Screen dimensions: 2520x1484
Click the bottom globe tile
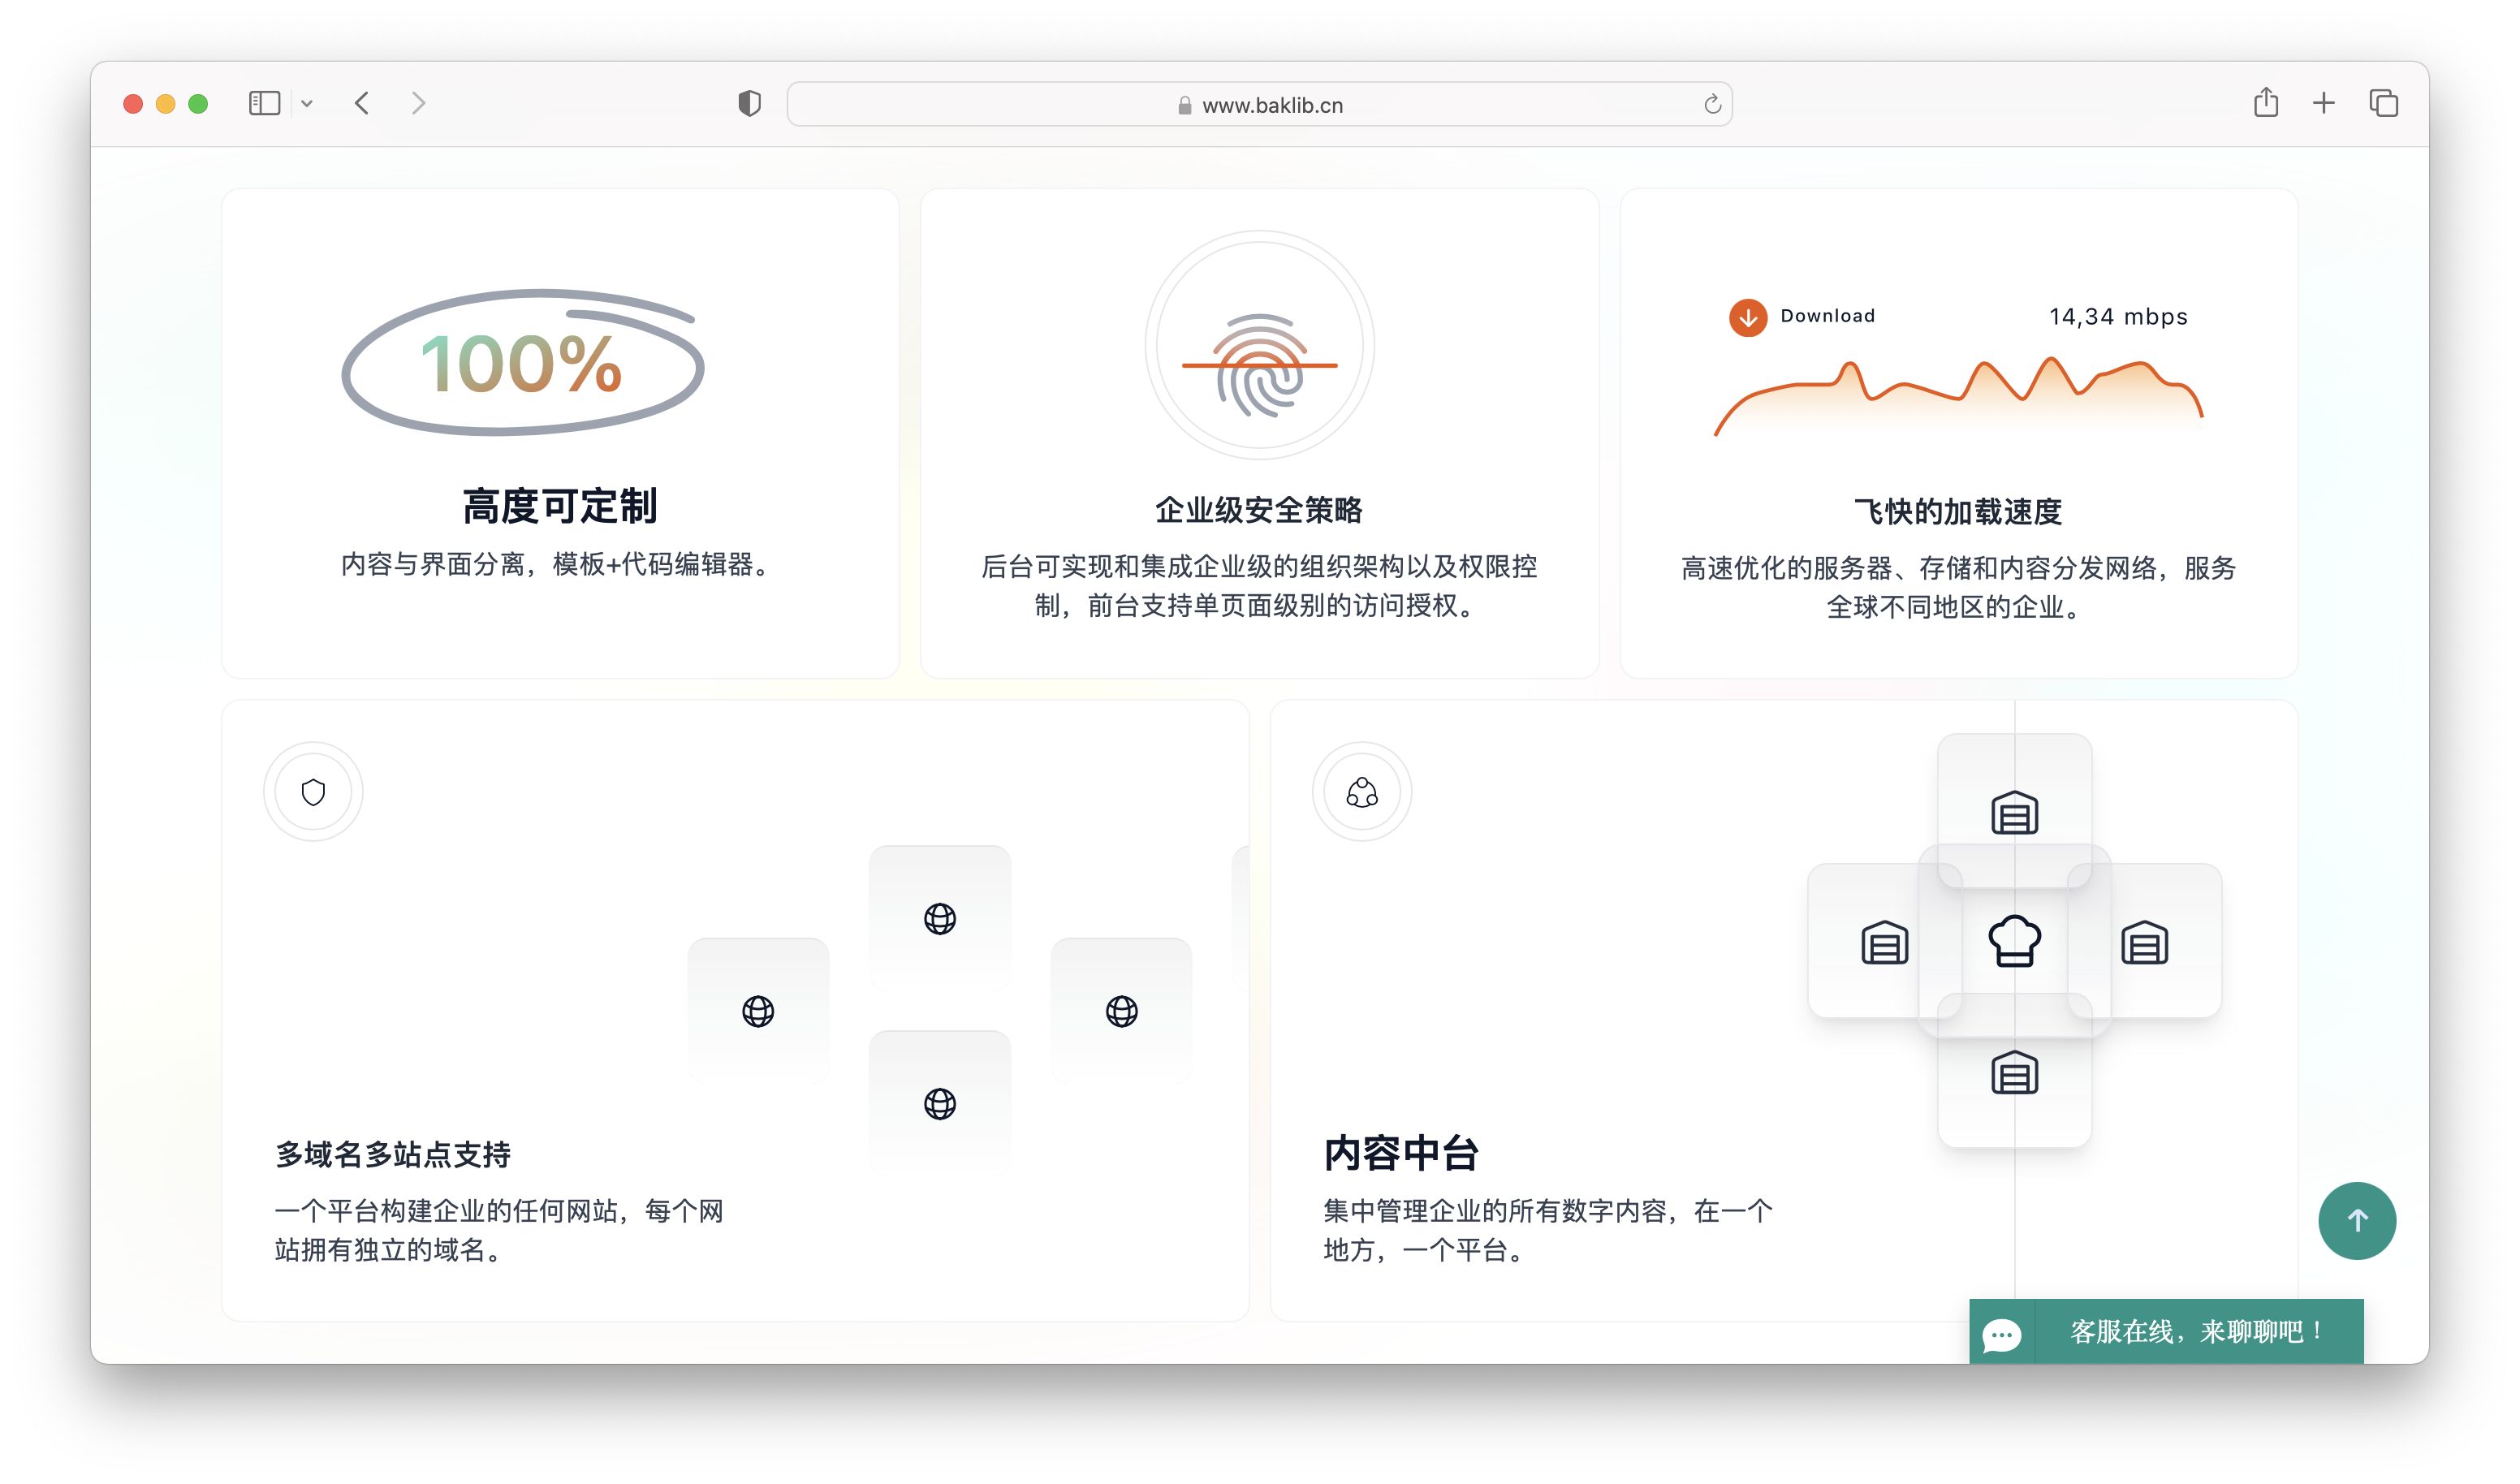[939, 1103]
